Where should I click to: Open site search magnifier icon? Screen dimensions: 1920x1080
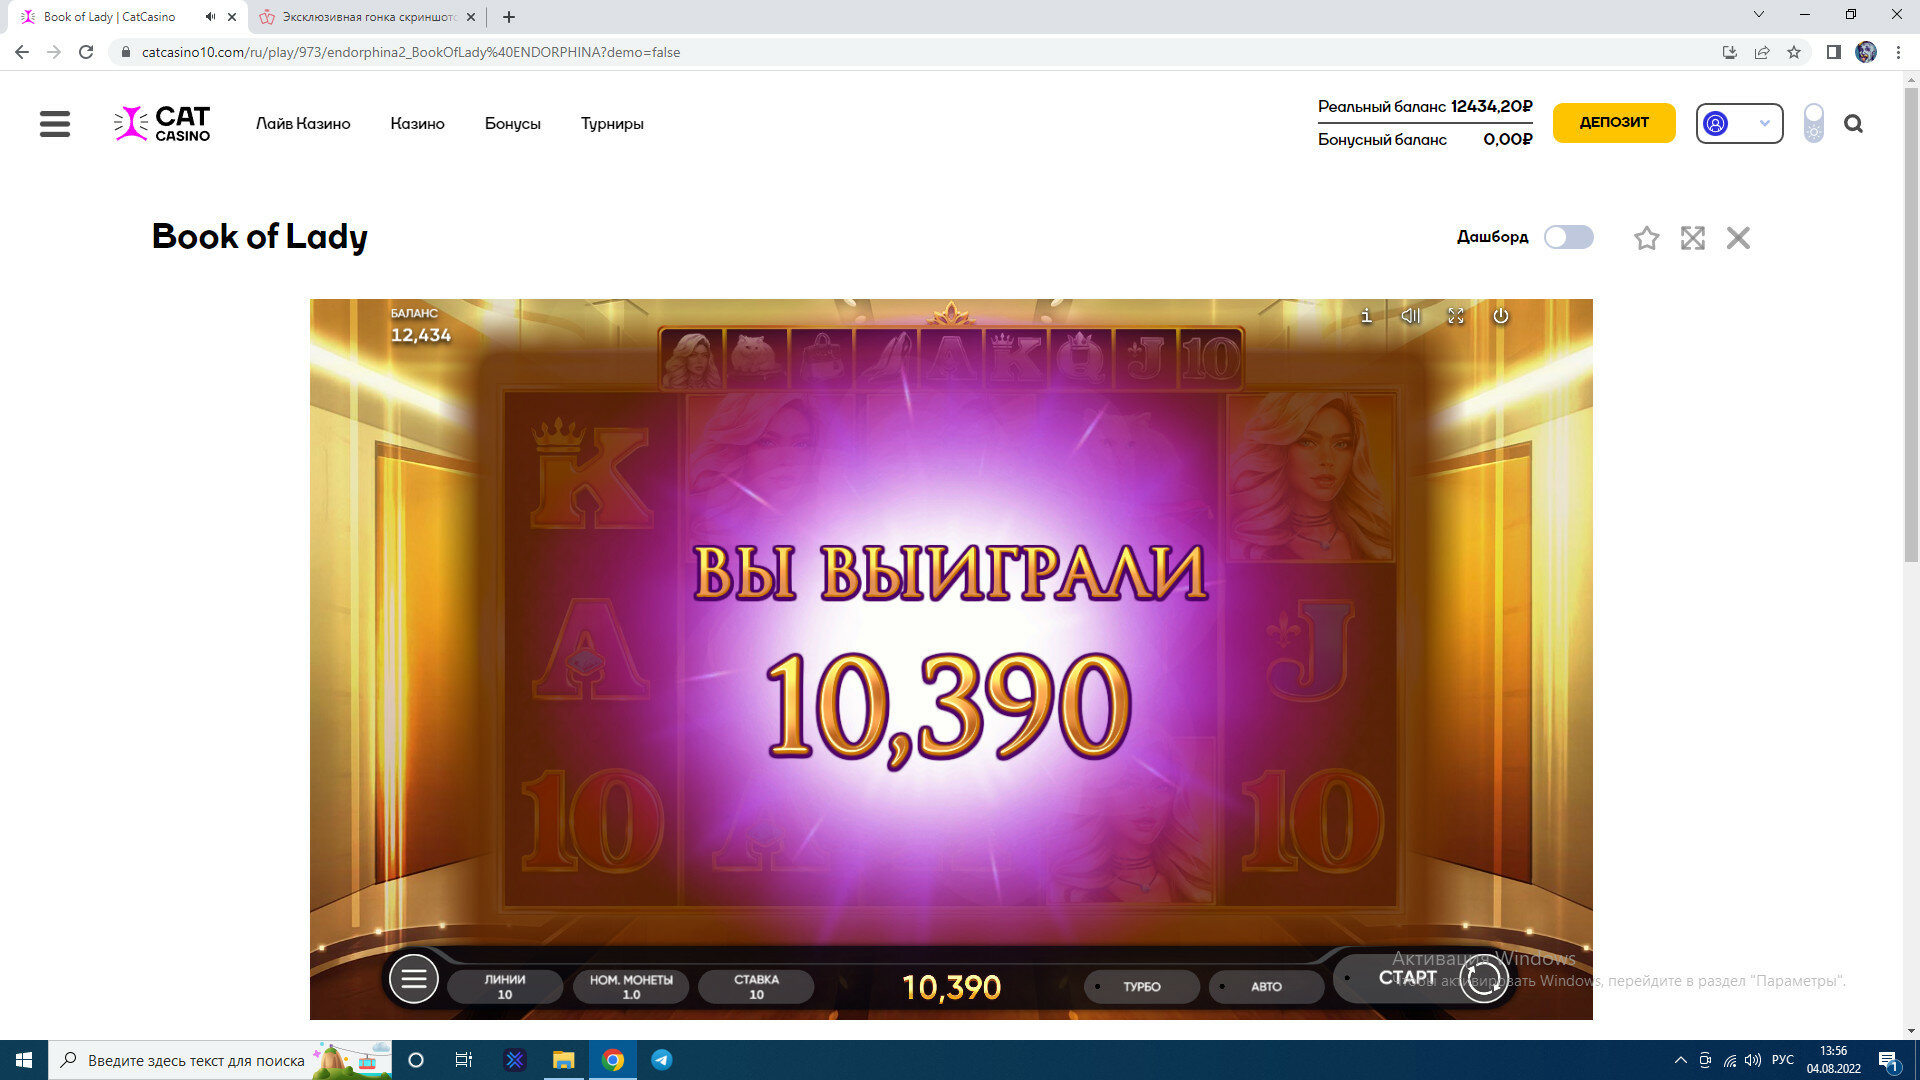click(1853, 124)
